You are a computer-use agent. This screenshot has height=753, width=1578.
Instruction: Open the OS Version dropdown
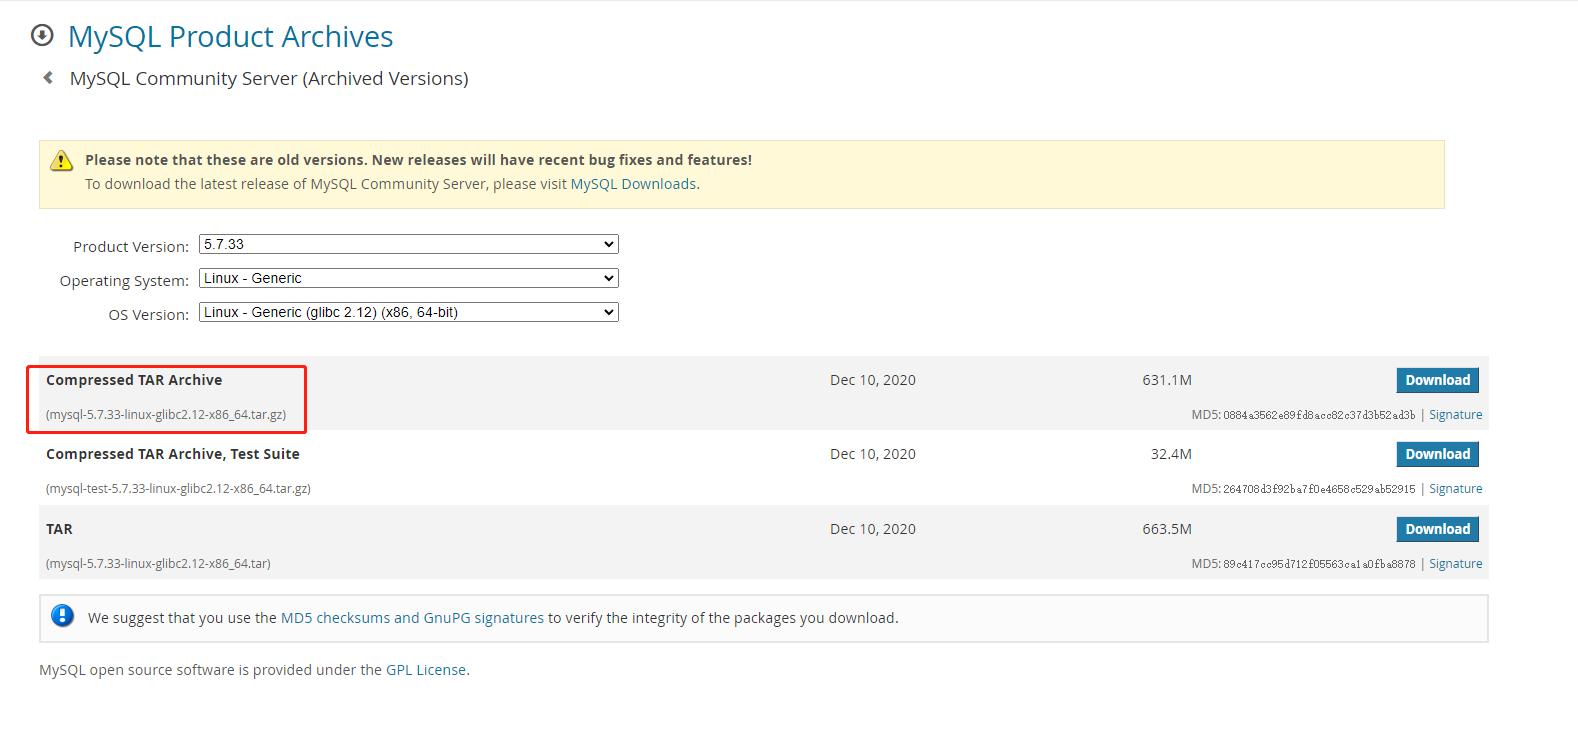408,312
